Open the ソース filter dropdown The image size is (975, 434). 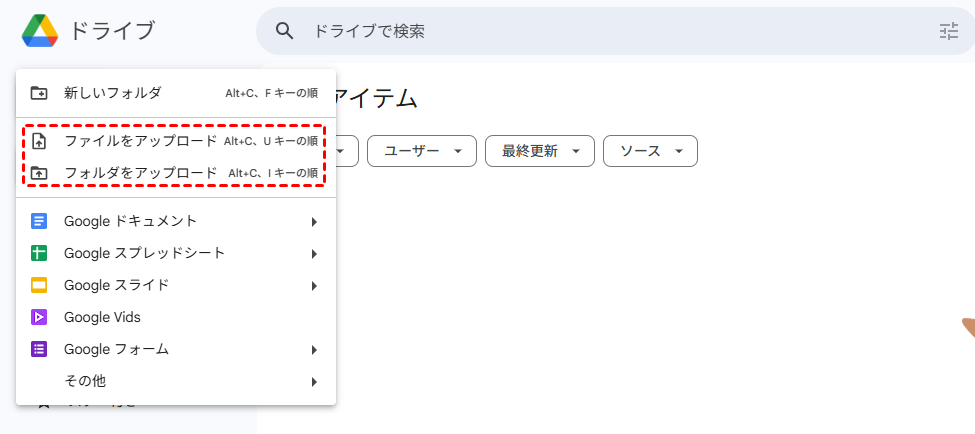coord(650,151)
